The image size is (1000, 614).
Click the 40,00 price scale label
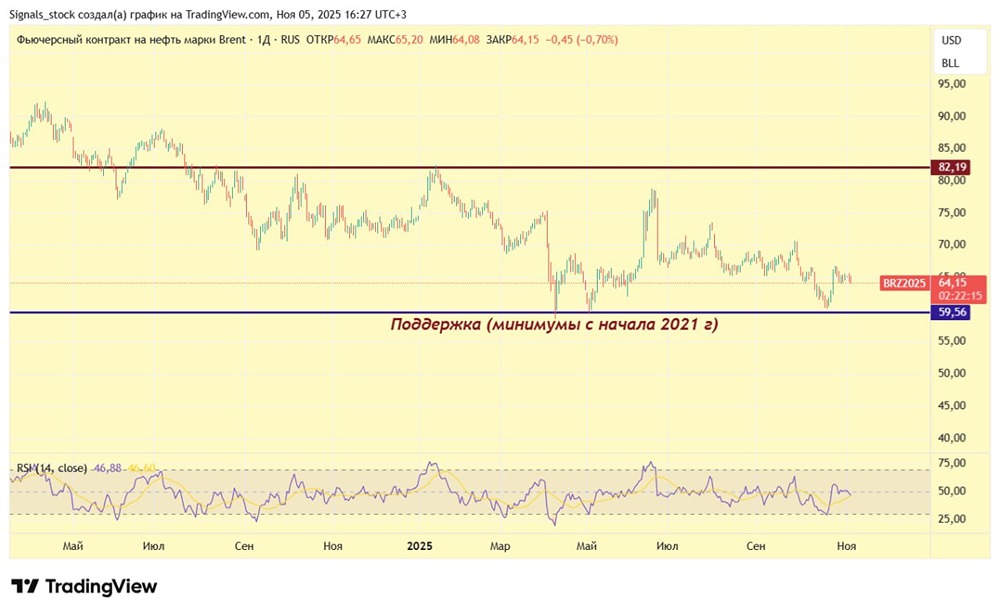pos(952,438)
